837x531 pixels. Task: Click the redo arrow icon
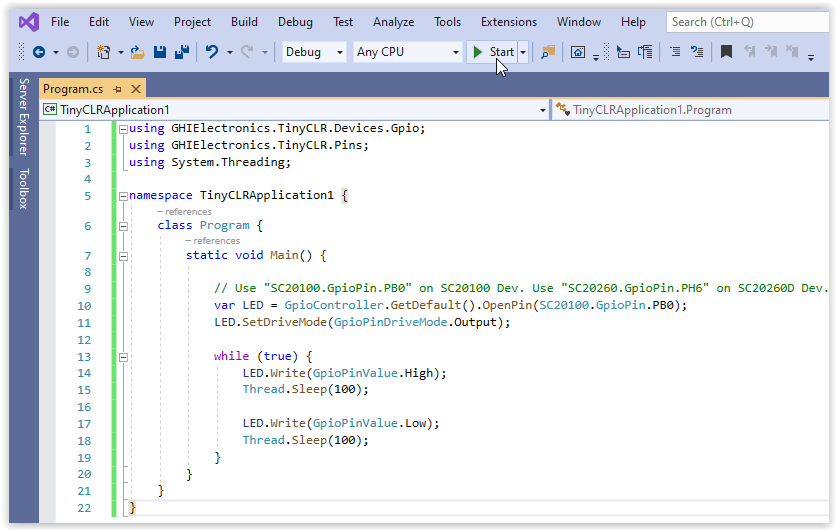point(247,52)
